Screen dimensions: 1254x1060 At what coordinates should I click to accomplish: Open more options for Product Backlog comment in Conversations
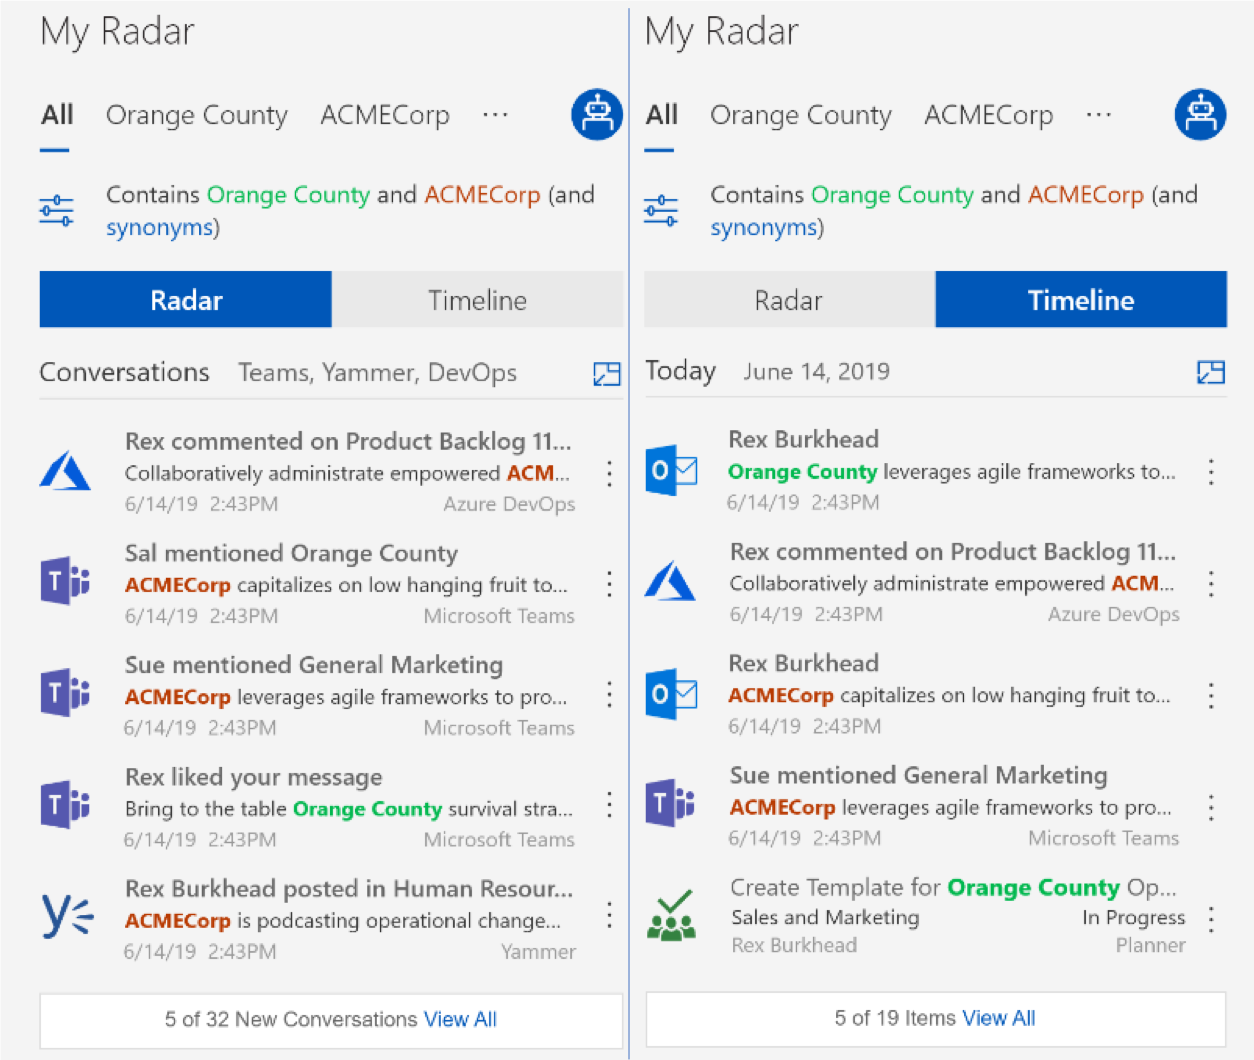tap(609, 473)
